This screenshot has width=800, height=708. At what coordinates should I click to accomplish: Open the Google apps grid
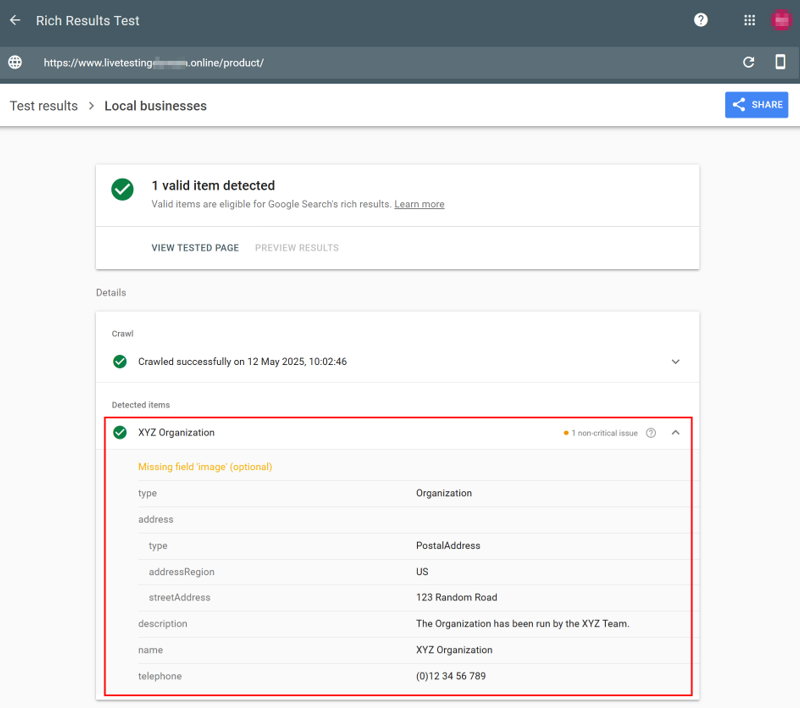click(748, 20)
